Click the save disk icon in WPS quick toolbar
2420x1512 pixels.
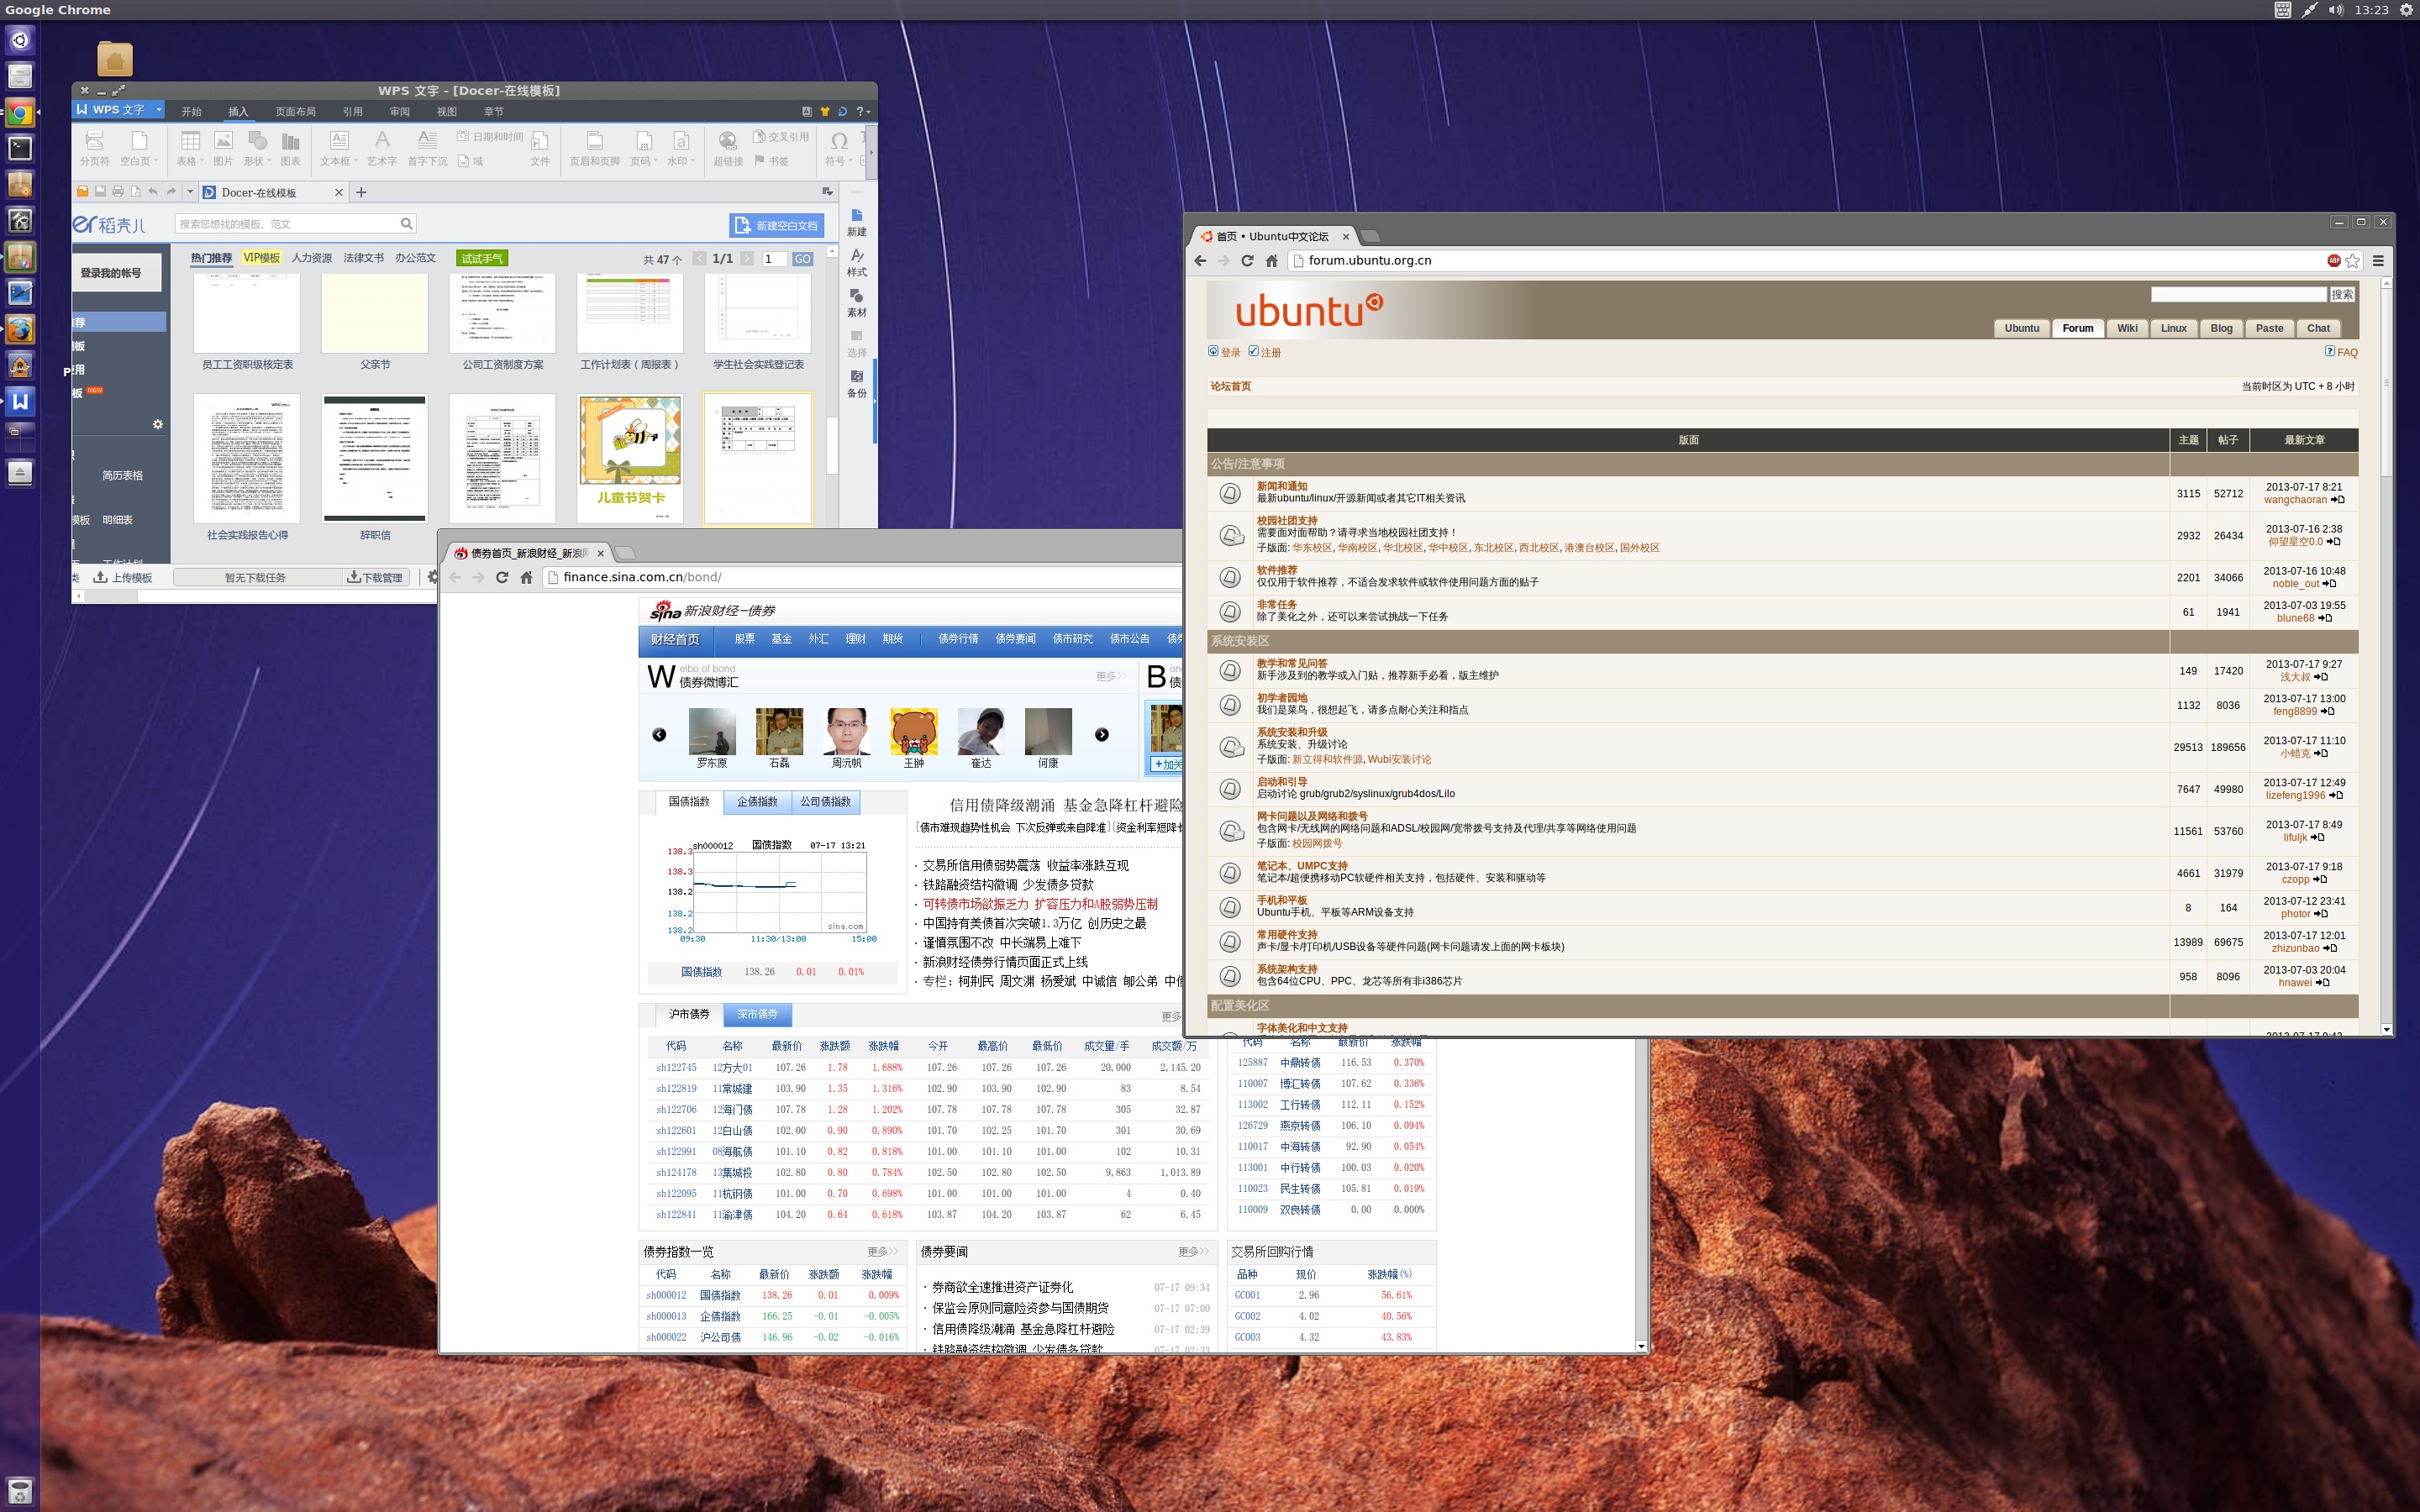pos(100,191)
